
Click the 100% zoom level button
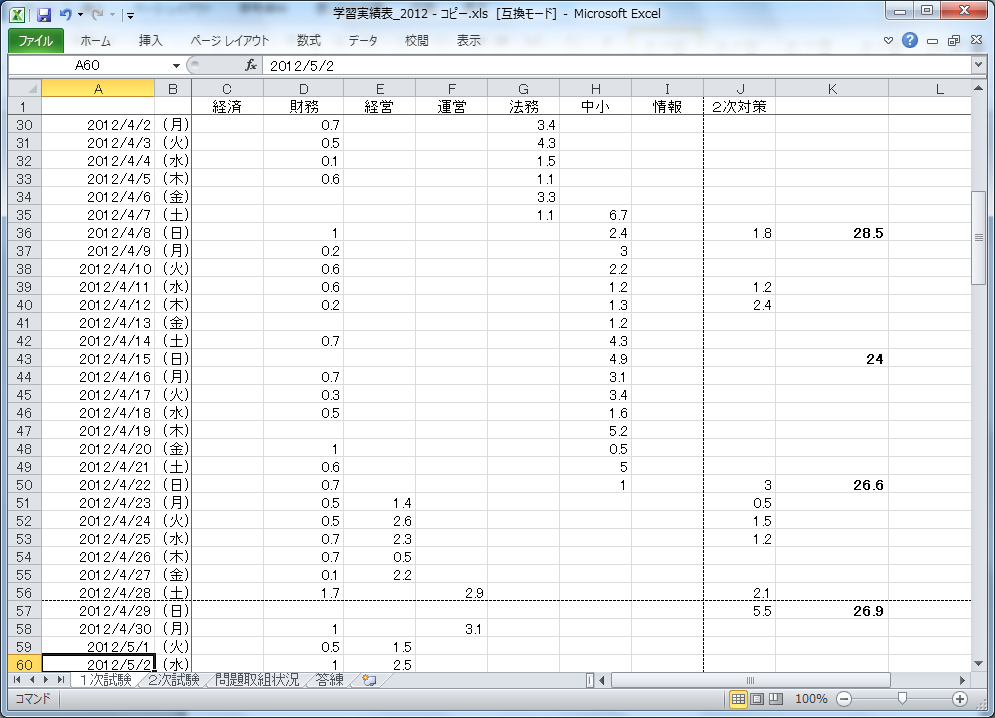tap(811, 699)
